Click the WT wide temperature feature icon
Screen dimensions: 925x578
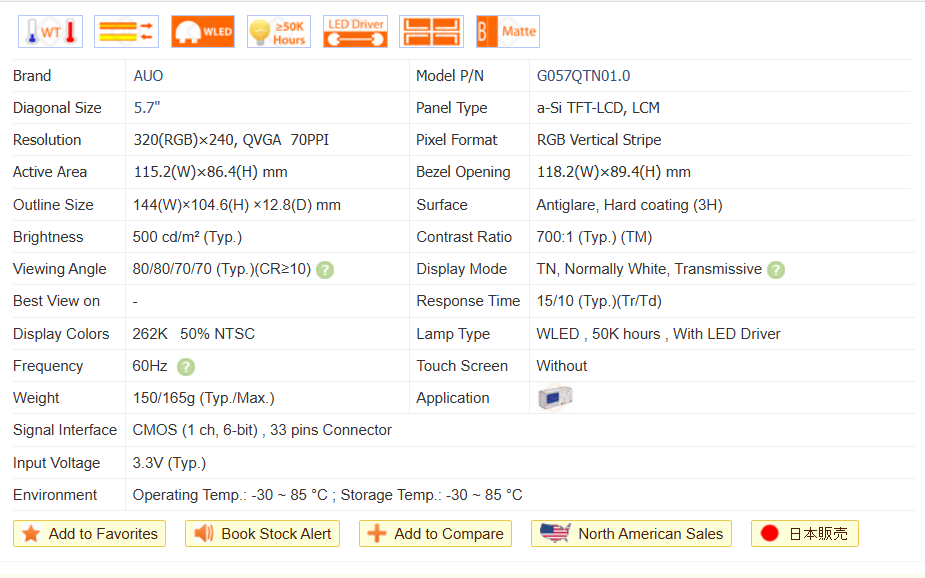coord(50,32)
